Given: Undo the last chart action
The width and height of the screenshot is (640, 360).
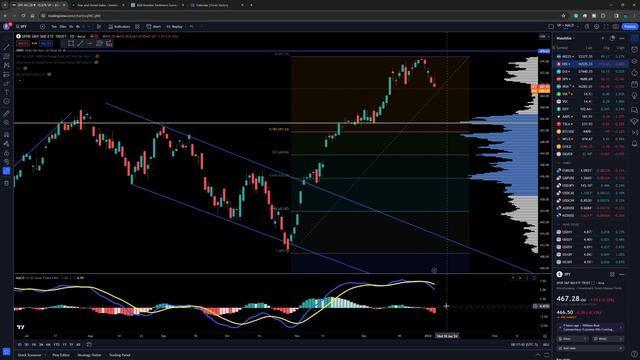Looking at the screenshot, I should (191, 27).
